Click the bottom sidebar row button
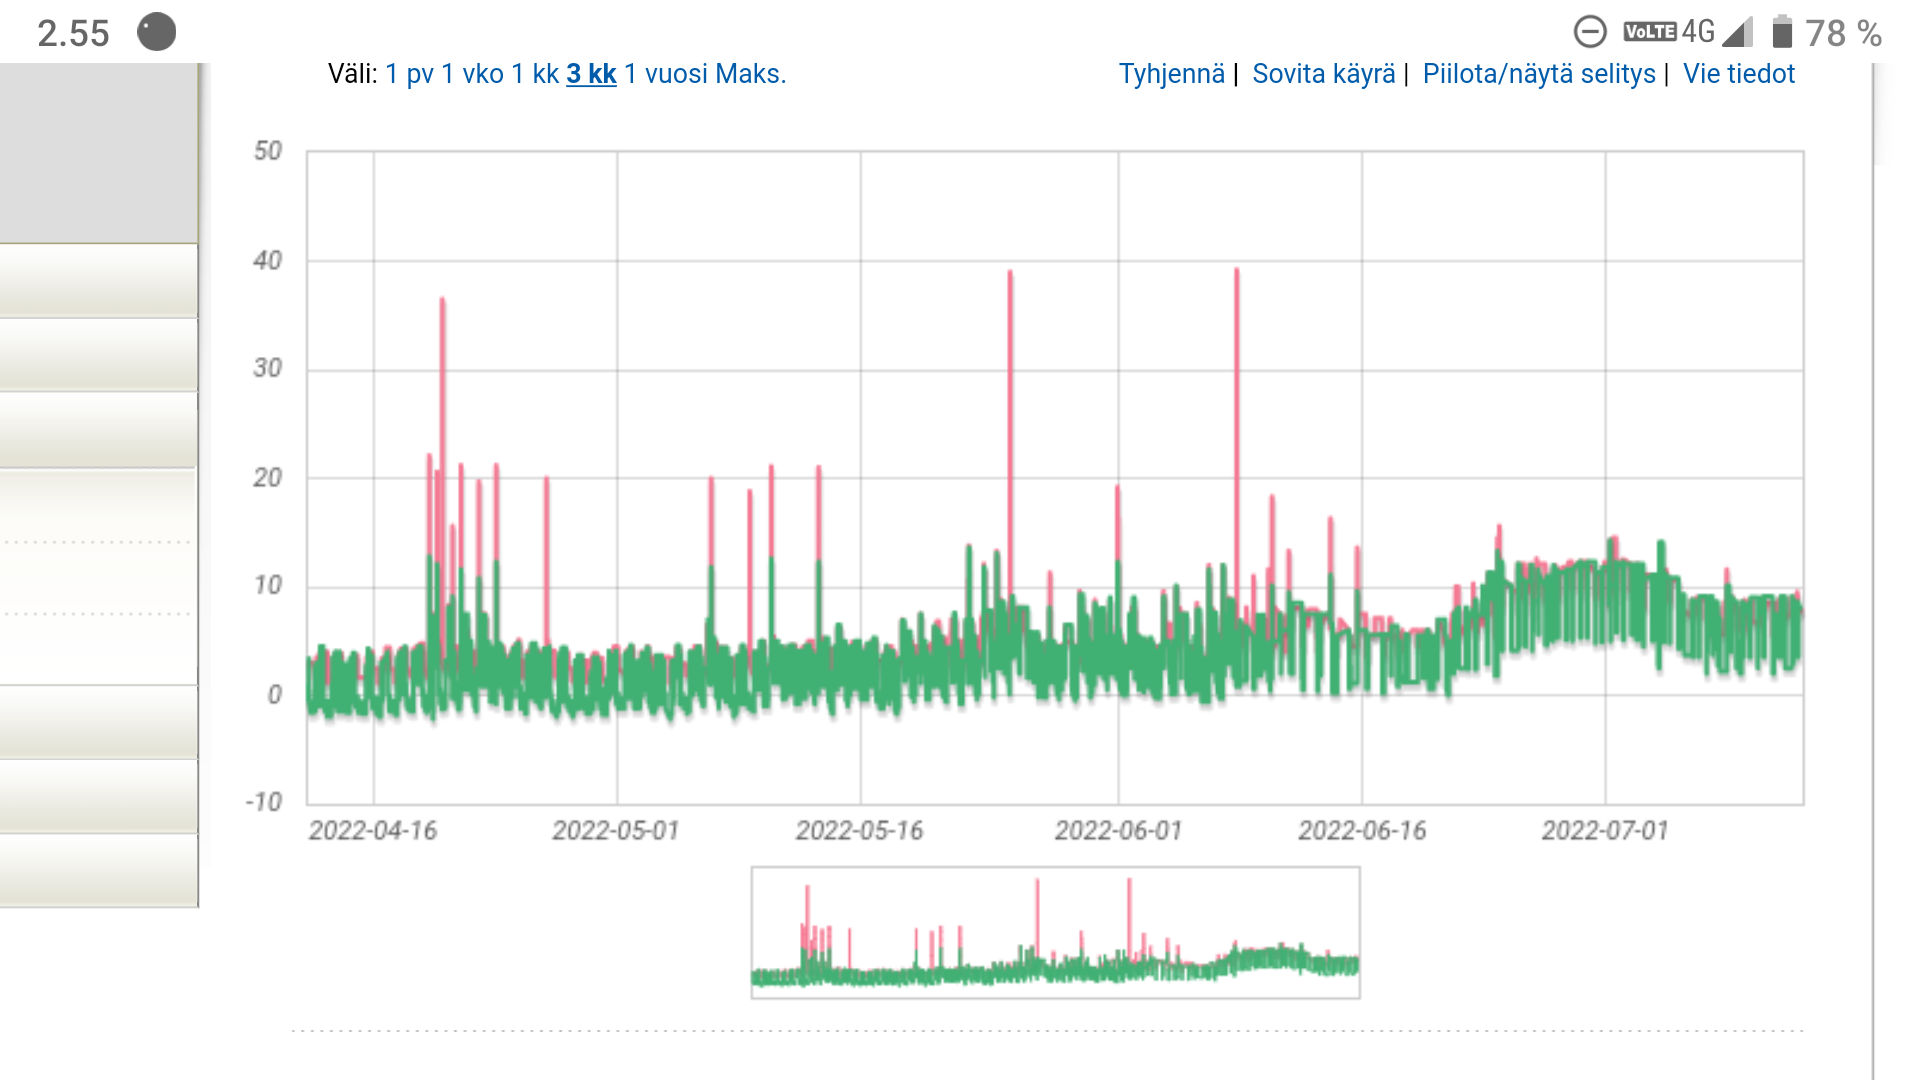 coord(98,870)
